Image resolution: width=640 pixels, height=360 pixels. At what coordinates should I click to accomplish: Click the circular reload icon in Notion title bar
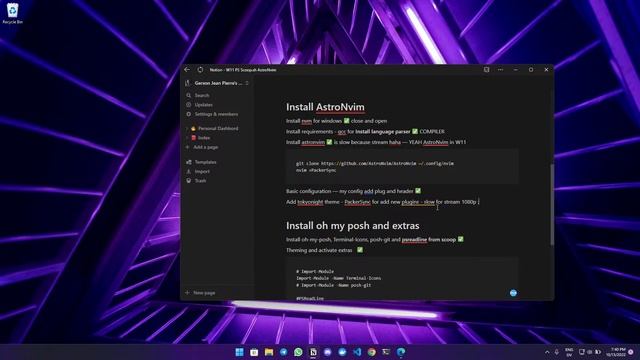pyautogui.click(x=200, y=70)
